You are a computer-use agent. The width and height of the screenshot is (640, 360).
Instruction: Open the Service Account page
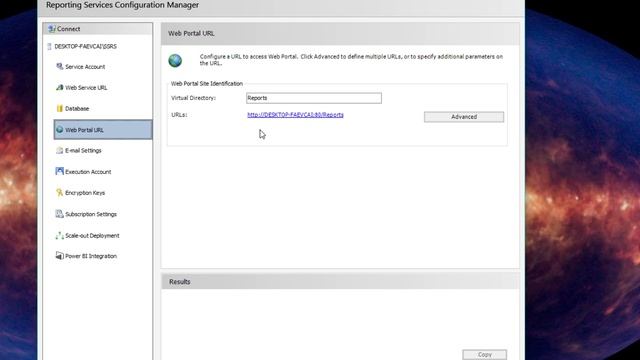[x=85, y=67]
